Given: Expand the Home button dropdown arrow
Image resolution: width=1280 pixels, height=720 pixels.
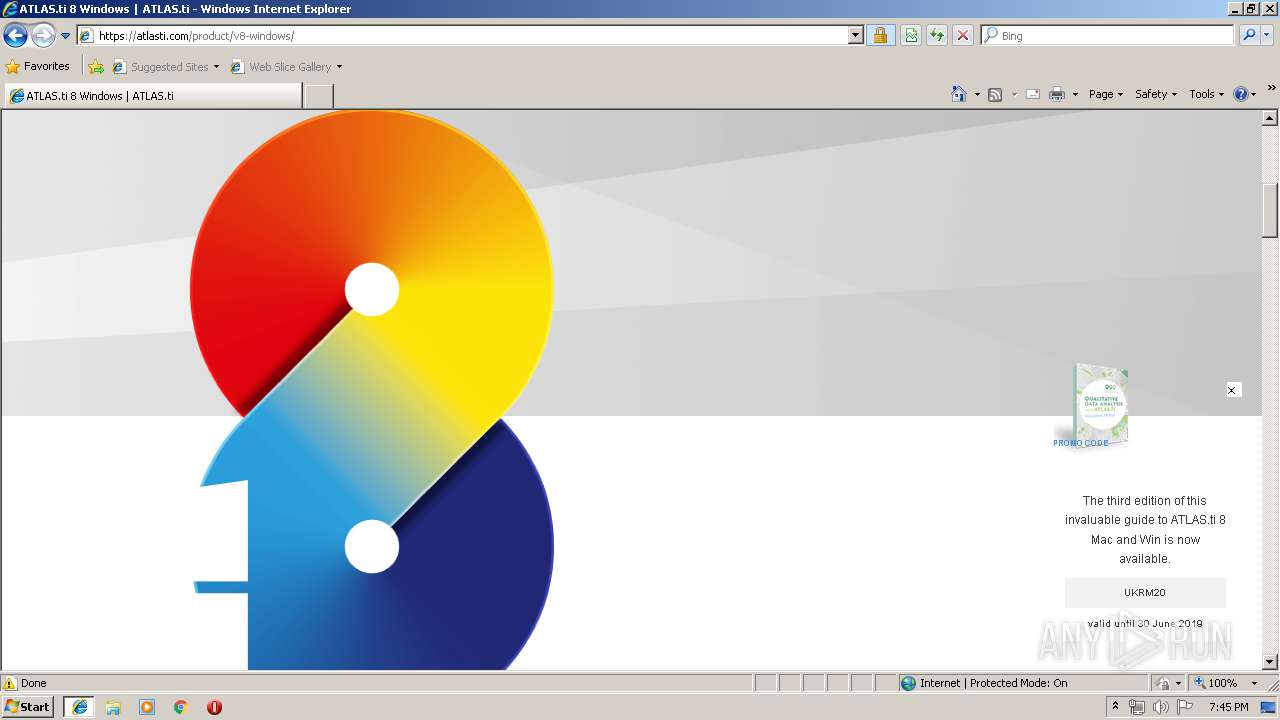Looking at the screenshot, I should click(x=977, y=95).
